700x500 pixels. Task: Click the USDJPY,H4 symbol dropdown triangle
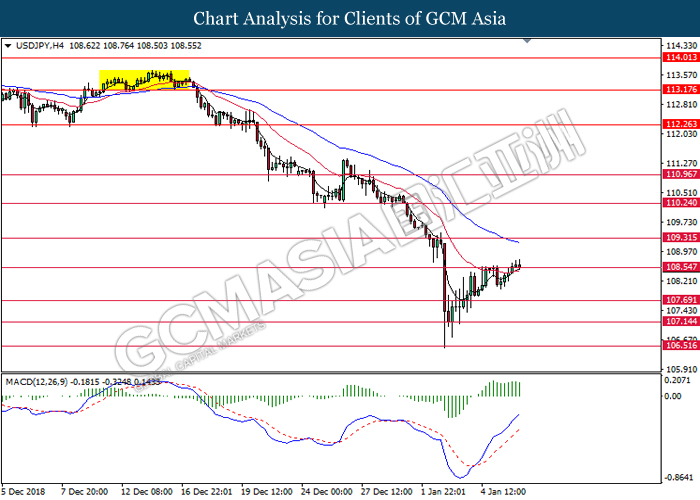[x=8, y=46]
